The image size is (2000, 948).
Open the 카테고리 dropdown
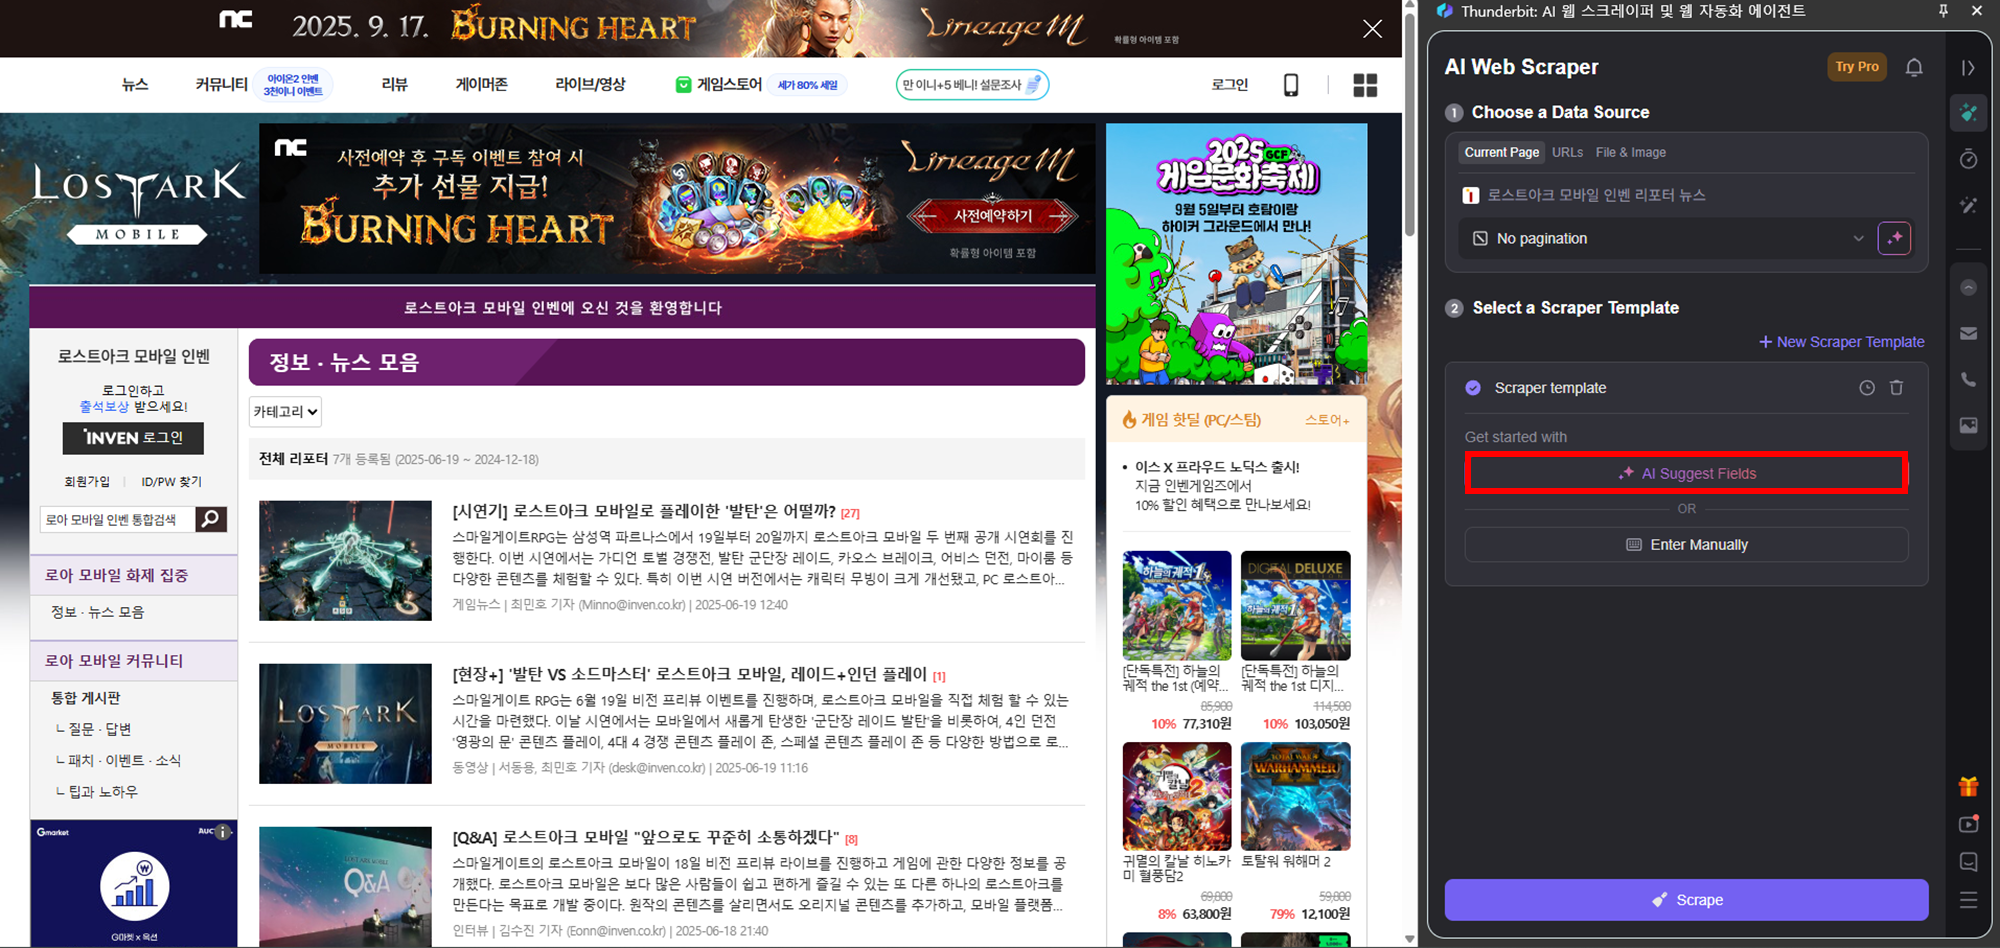[285, 411]
